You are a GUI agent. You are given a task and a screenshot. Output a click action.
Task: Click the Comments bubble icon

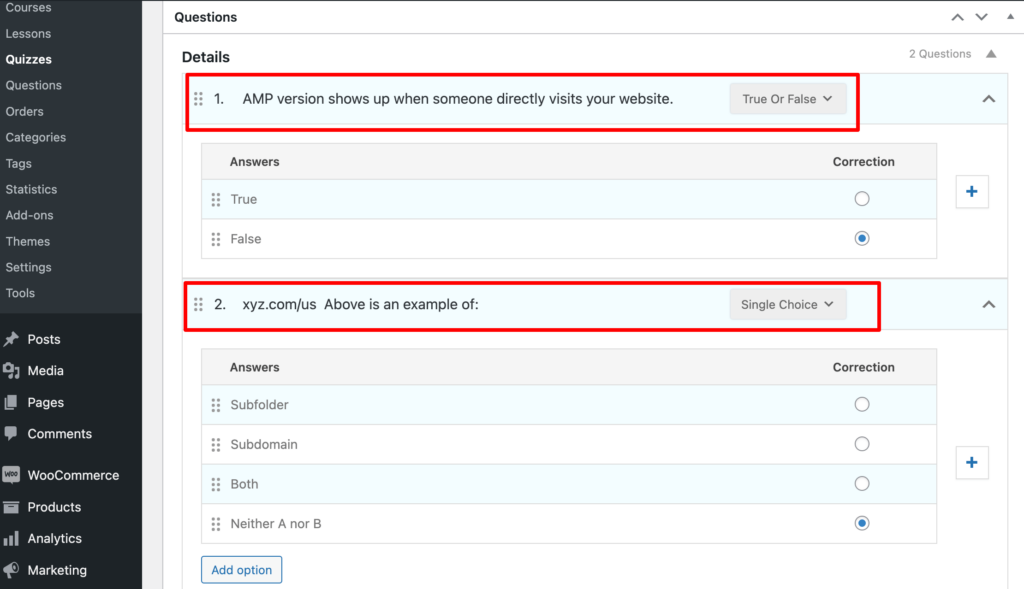11,434
